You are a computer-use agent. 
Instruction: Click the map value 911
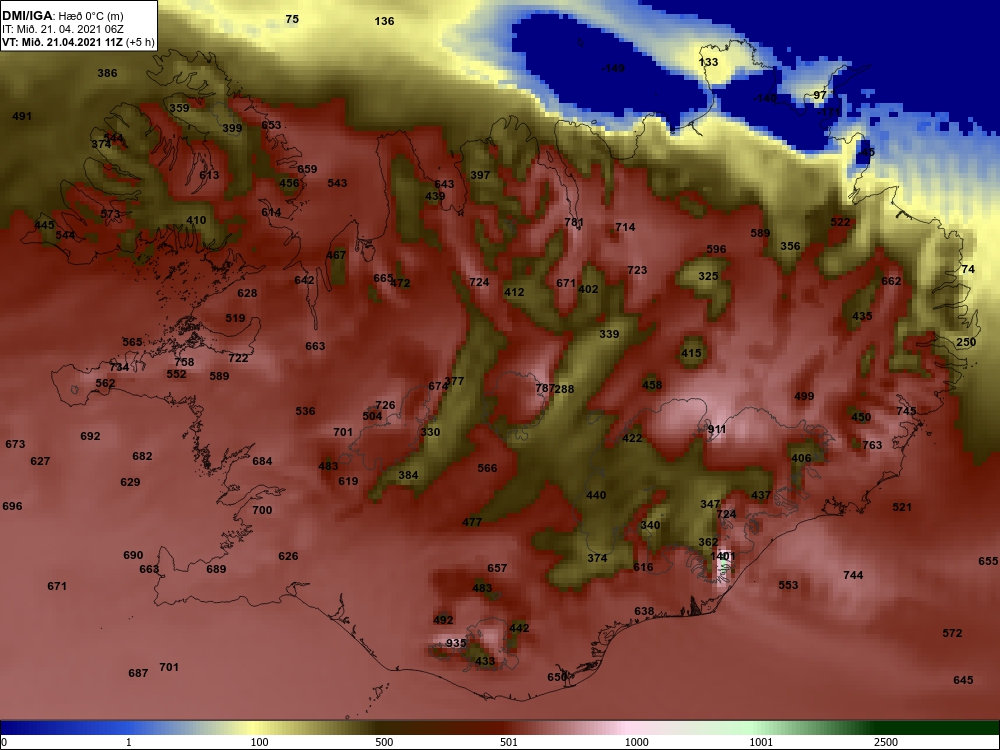click(717, 429)
